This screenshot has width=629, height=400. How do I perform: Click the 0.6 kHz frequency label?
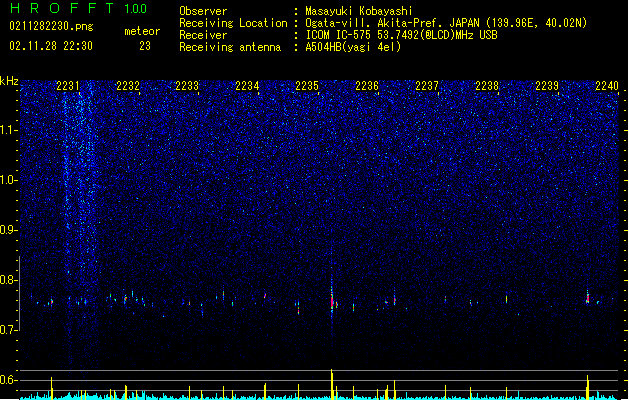[9, 380]
